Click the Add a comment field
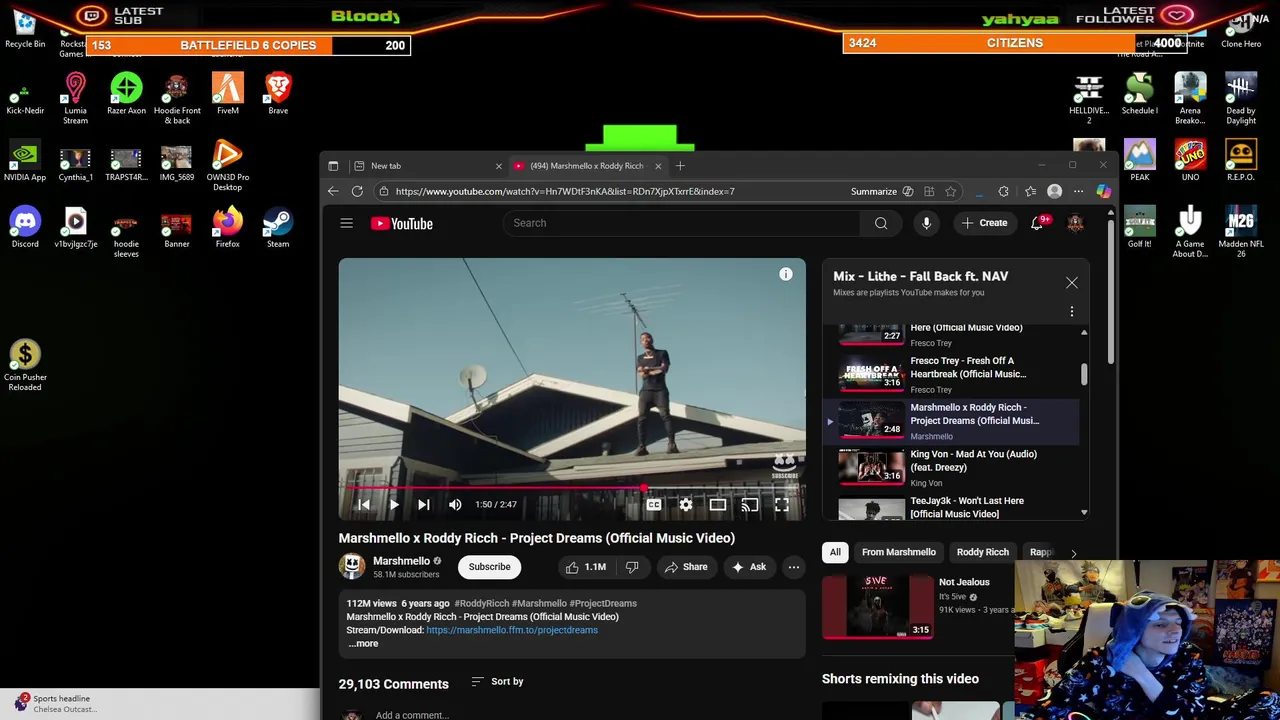This screenshot has height=720, width=1280. [x=412, y=715]
